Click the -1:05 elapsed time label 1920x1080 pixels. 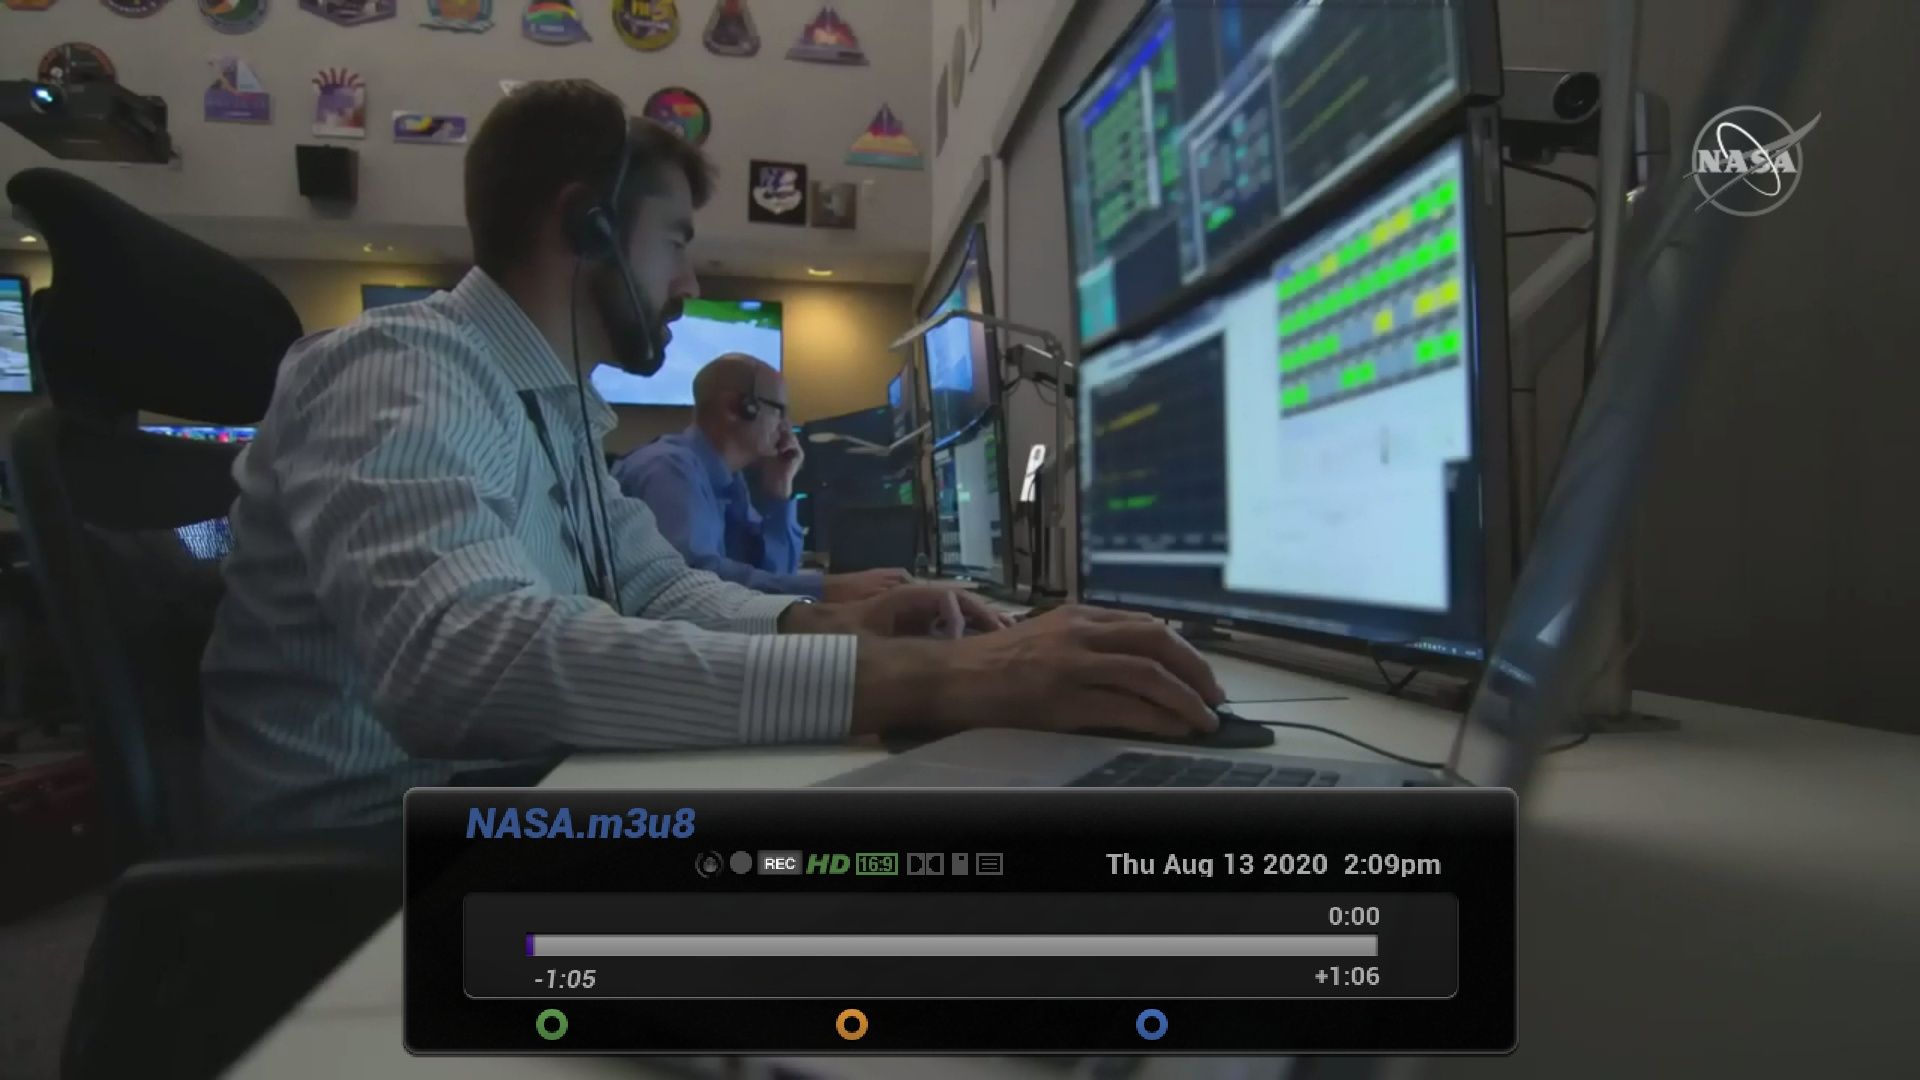565,980
